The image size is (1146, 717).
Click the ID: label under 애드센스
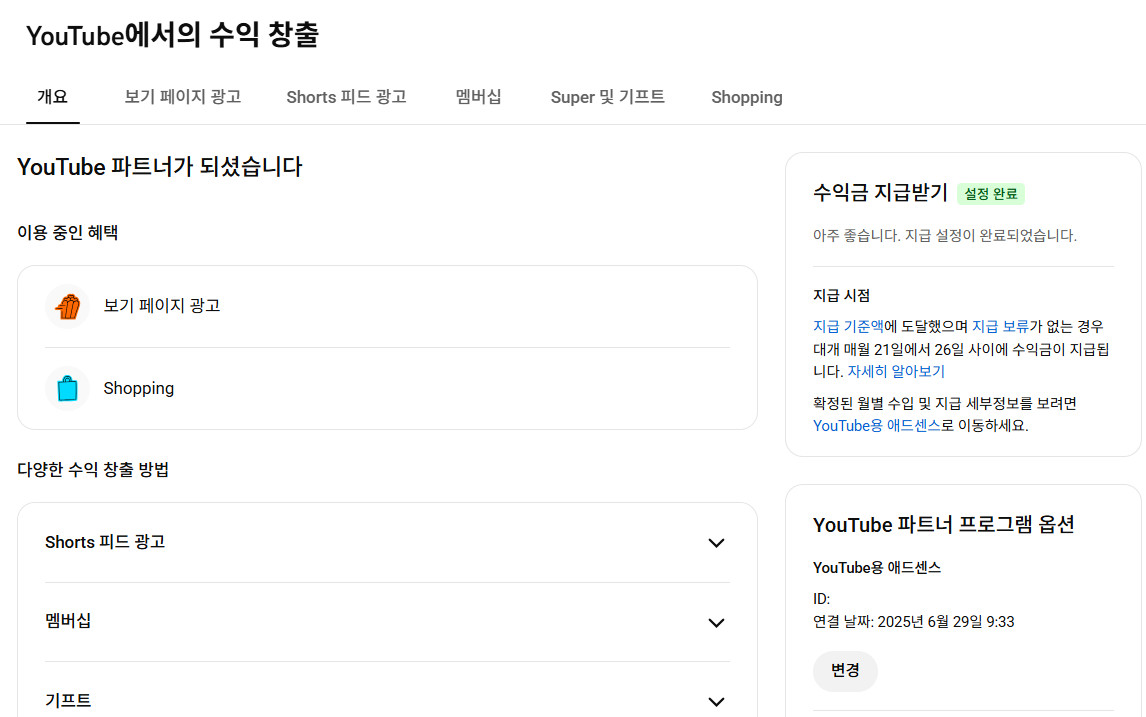[x=821, y=599]
